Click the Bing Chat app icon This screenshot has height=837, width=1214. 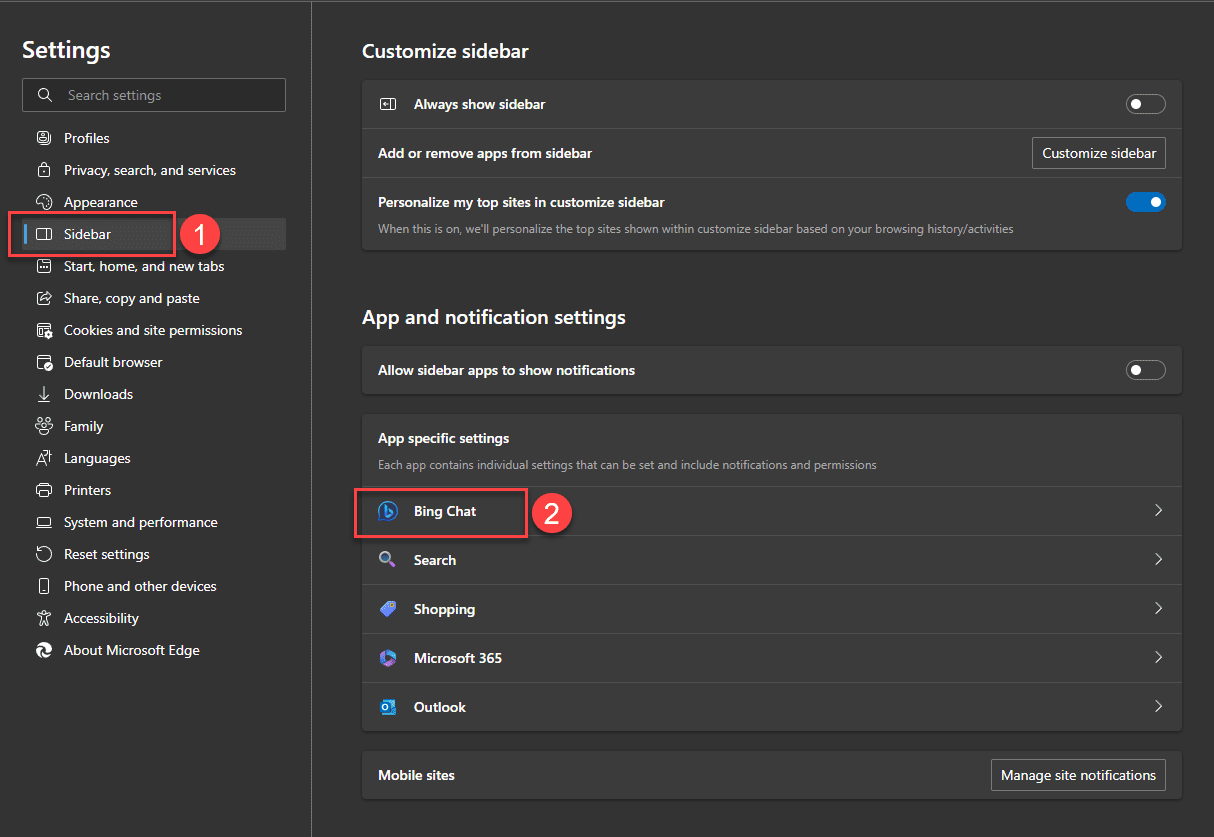click(388, 511)
